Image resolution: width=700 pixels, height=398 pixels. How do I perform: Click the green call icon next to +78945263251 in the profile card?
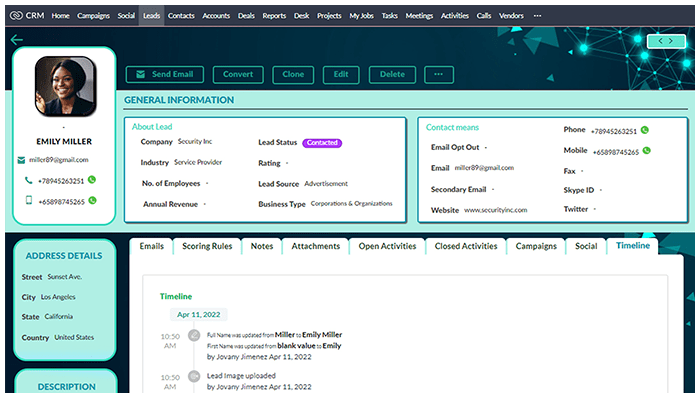click(92, 180)
